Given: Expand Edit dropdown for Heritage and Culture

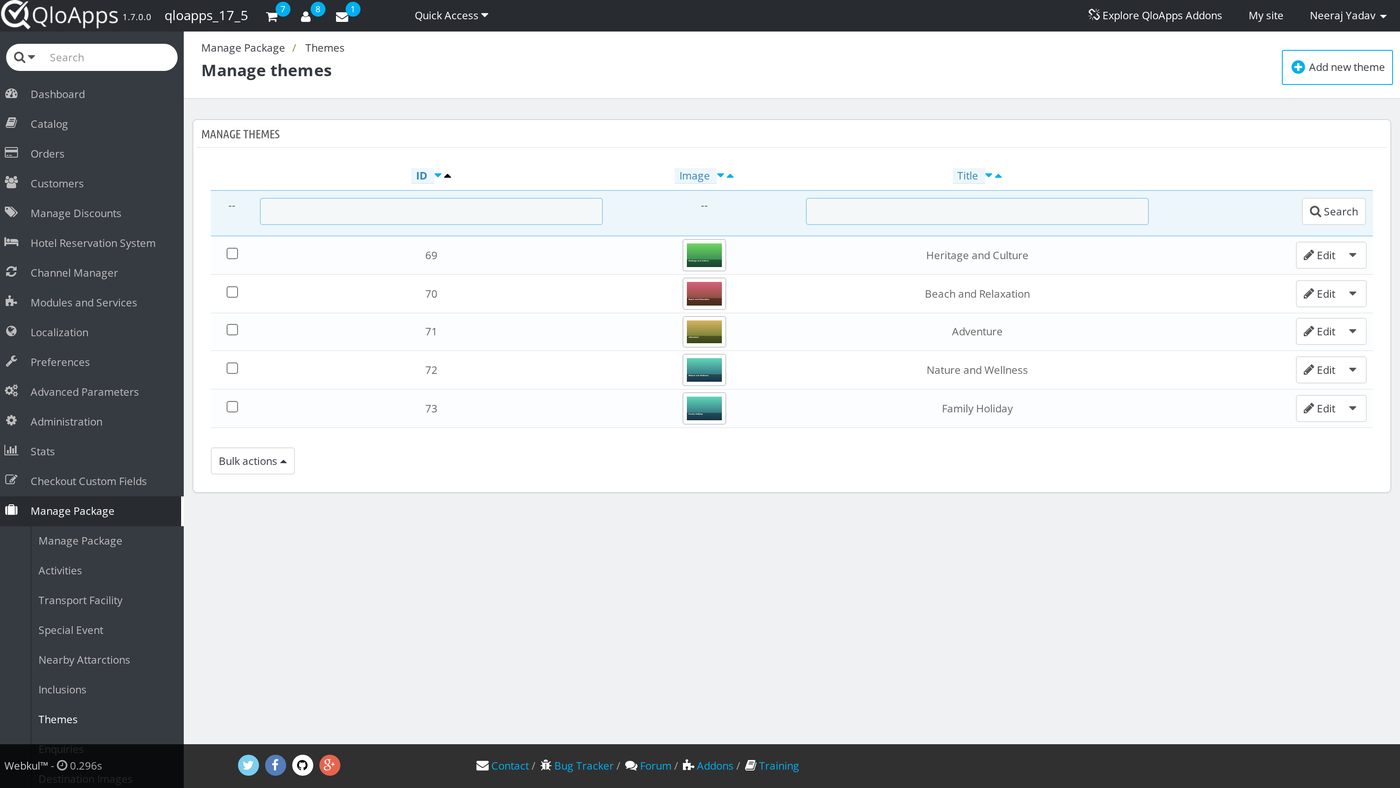Looking at the screenshot, I should pyautogui.click(x=1353, y=255).
